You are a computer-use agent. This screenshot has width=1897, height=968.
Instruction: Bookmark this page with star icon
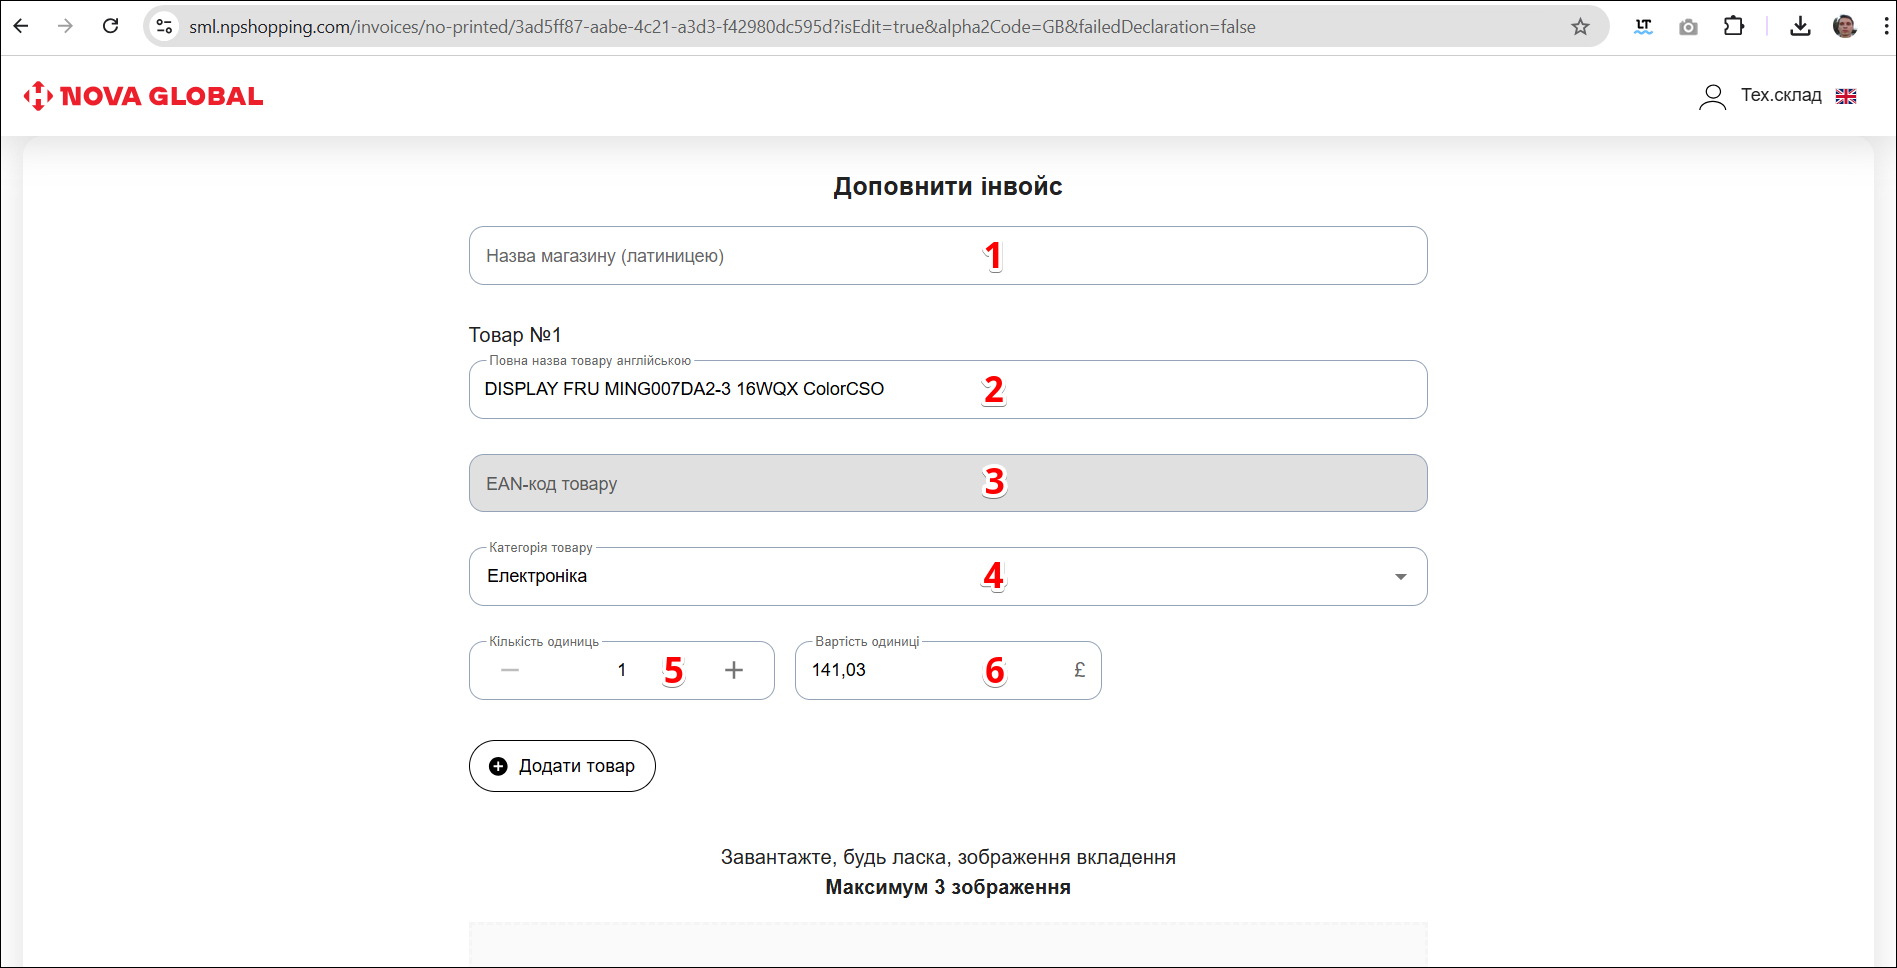pos(1580,27)
